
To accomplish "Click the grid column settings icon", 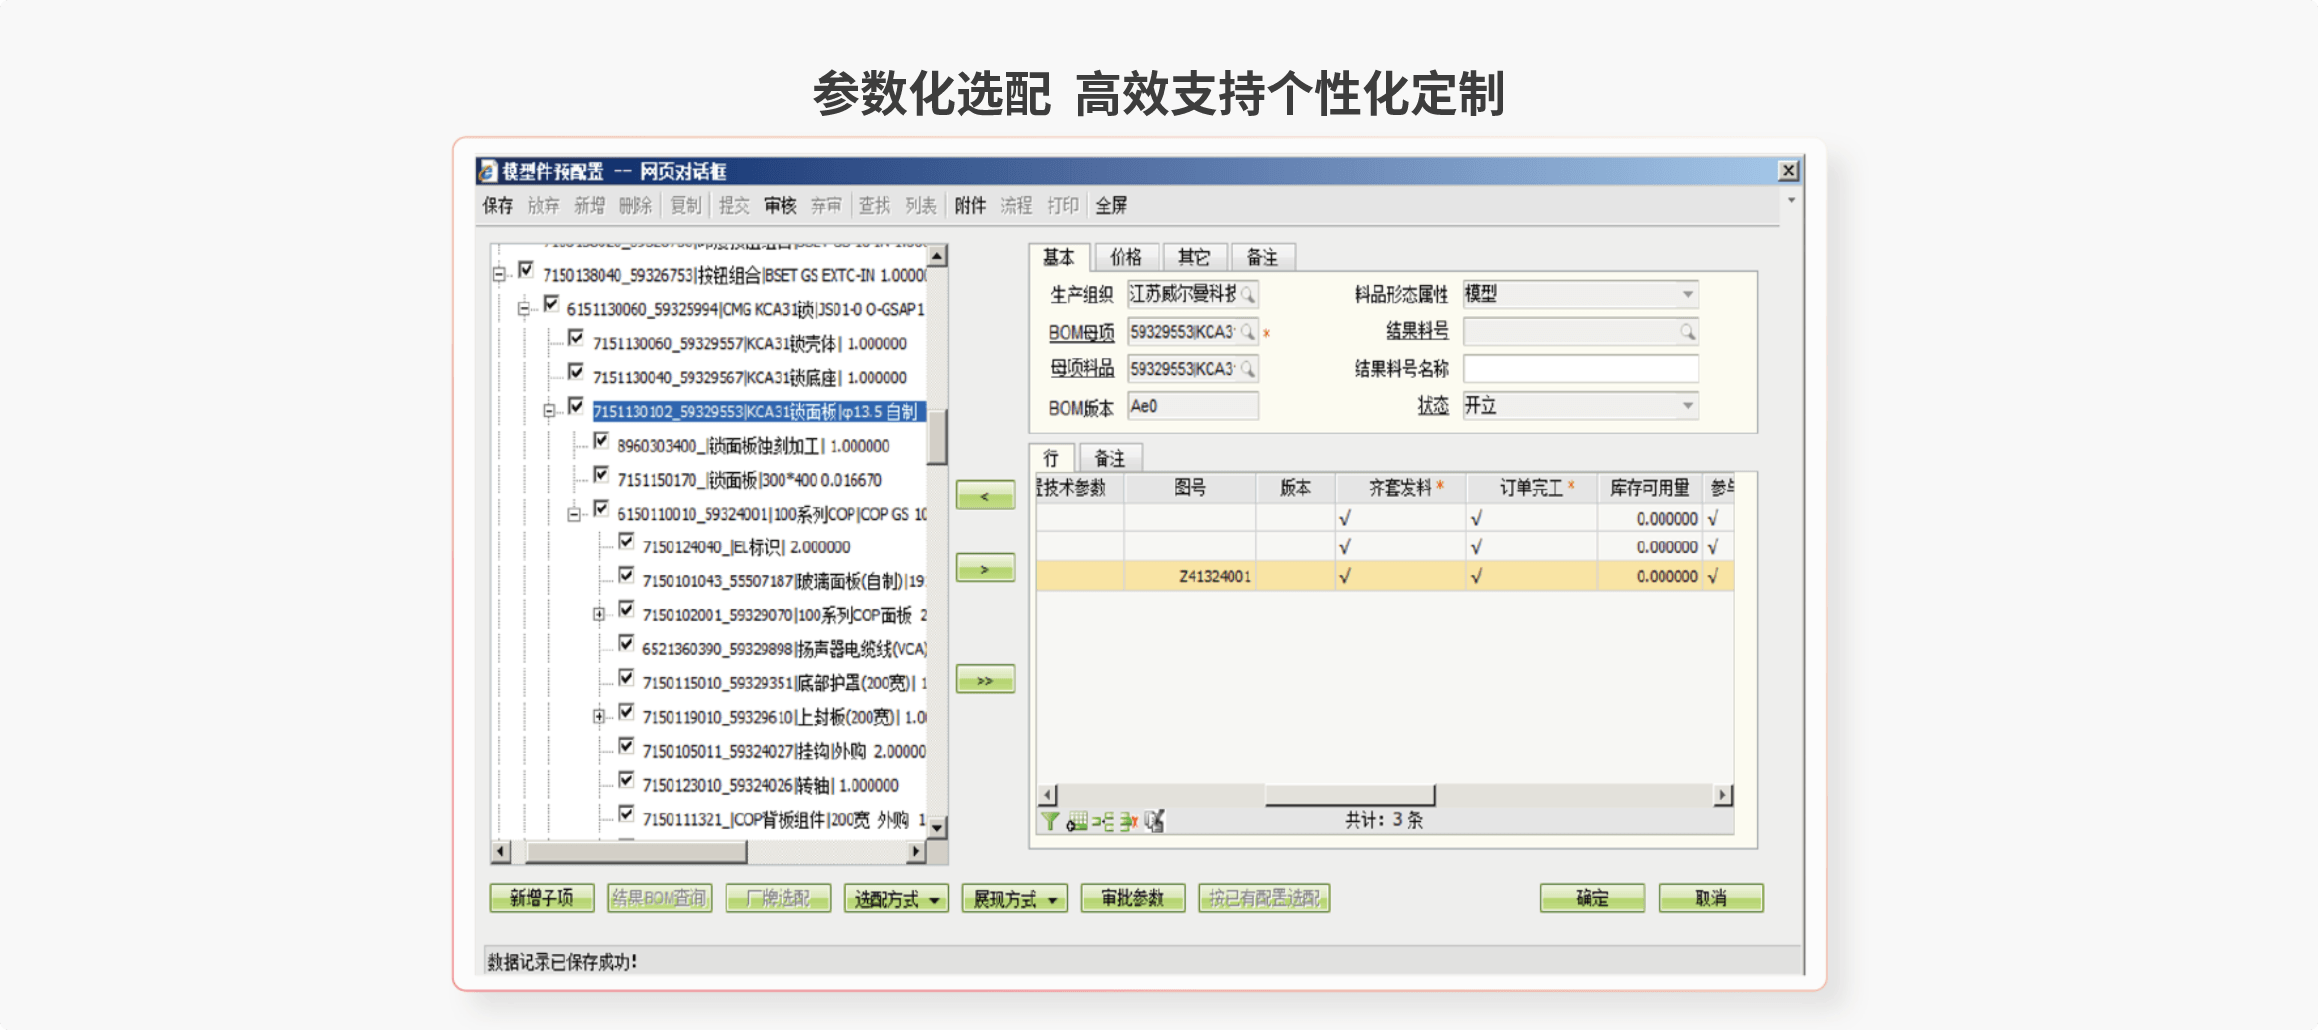I will tap(1076, 822).
